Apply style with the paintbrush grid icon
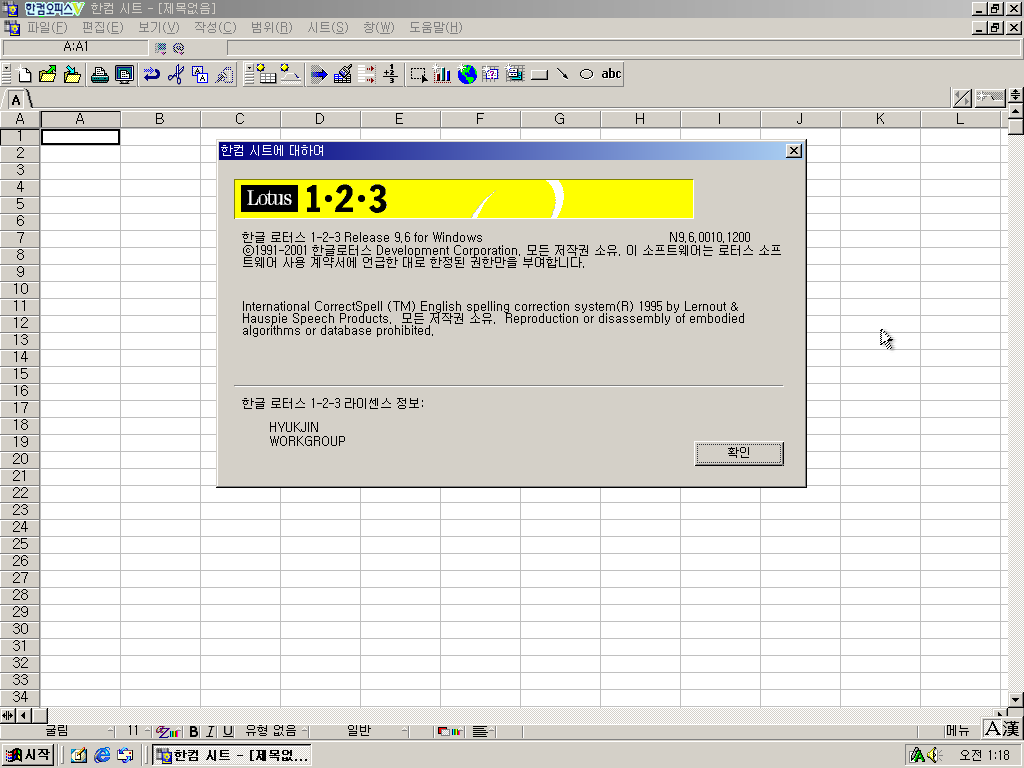The width and height of the screenshot is (1024, 768). point(343,74)
